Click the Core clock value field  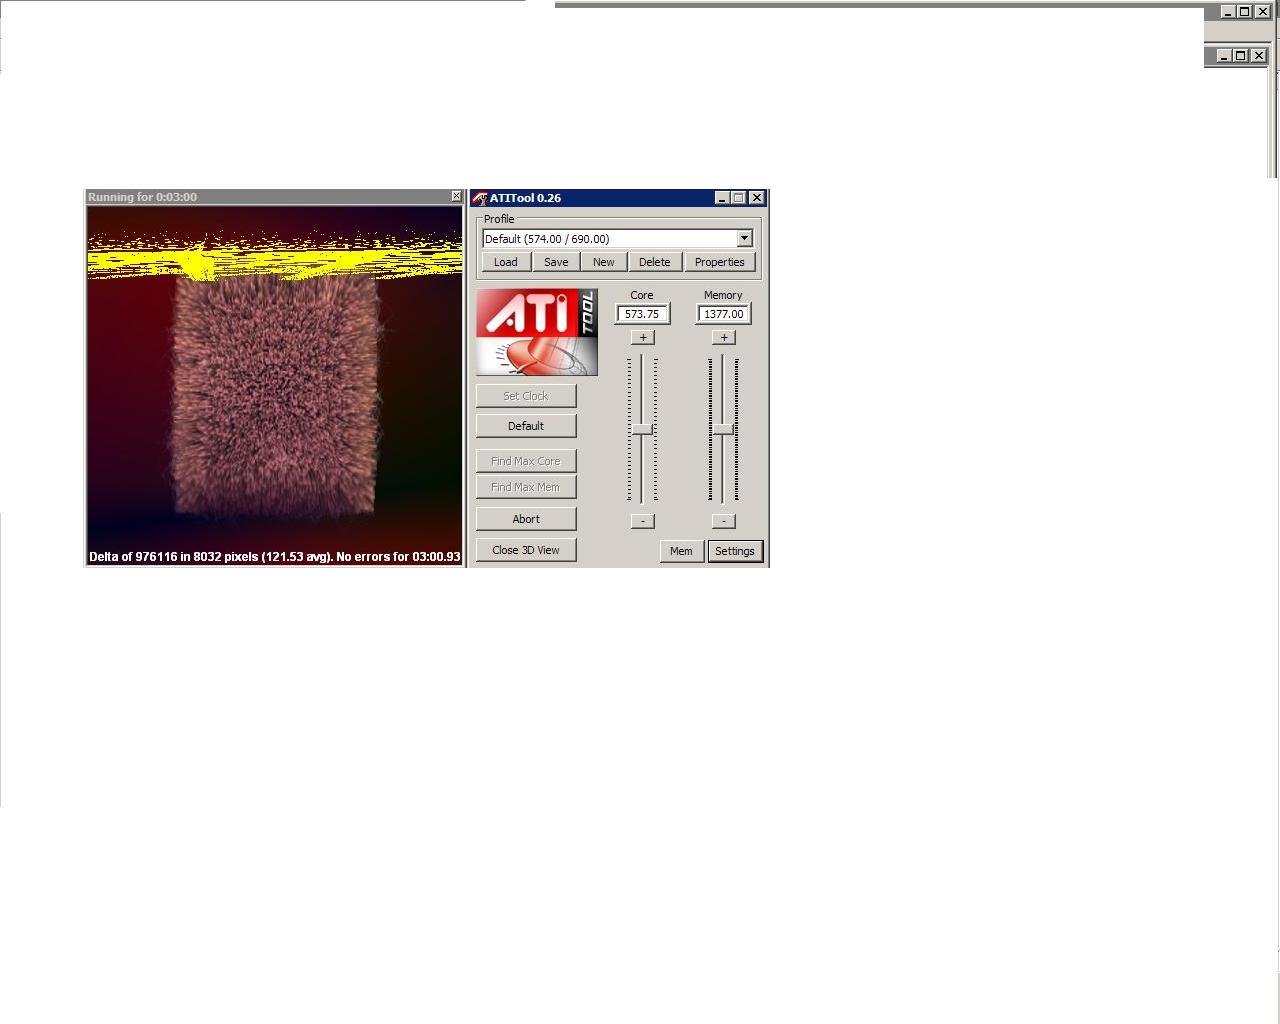tap(642, 314)
